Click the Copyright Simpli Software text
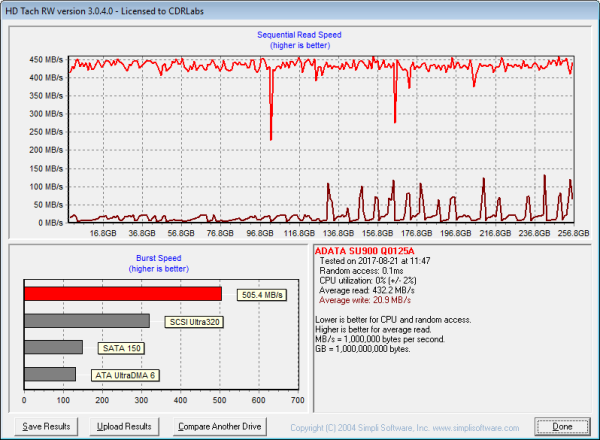 tap(404, 428)
